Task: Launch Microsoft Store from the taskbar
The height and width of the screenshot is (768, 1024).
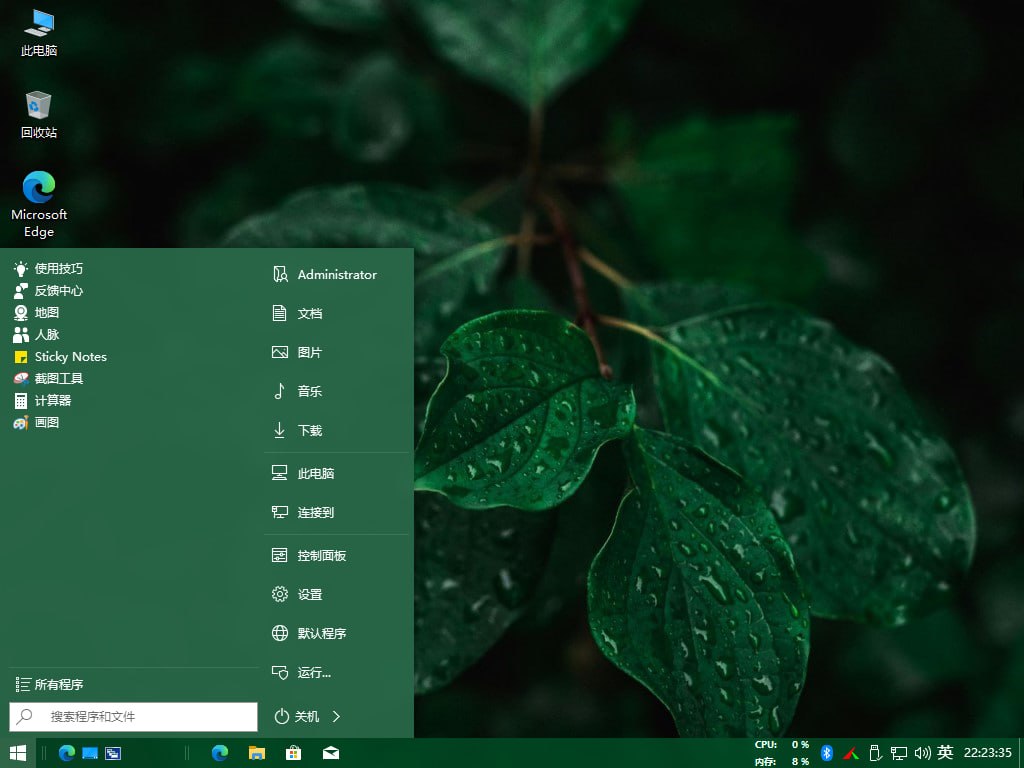Action: (x=294, y=753)
